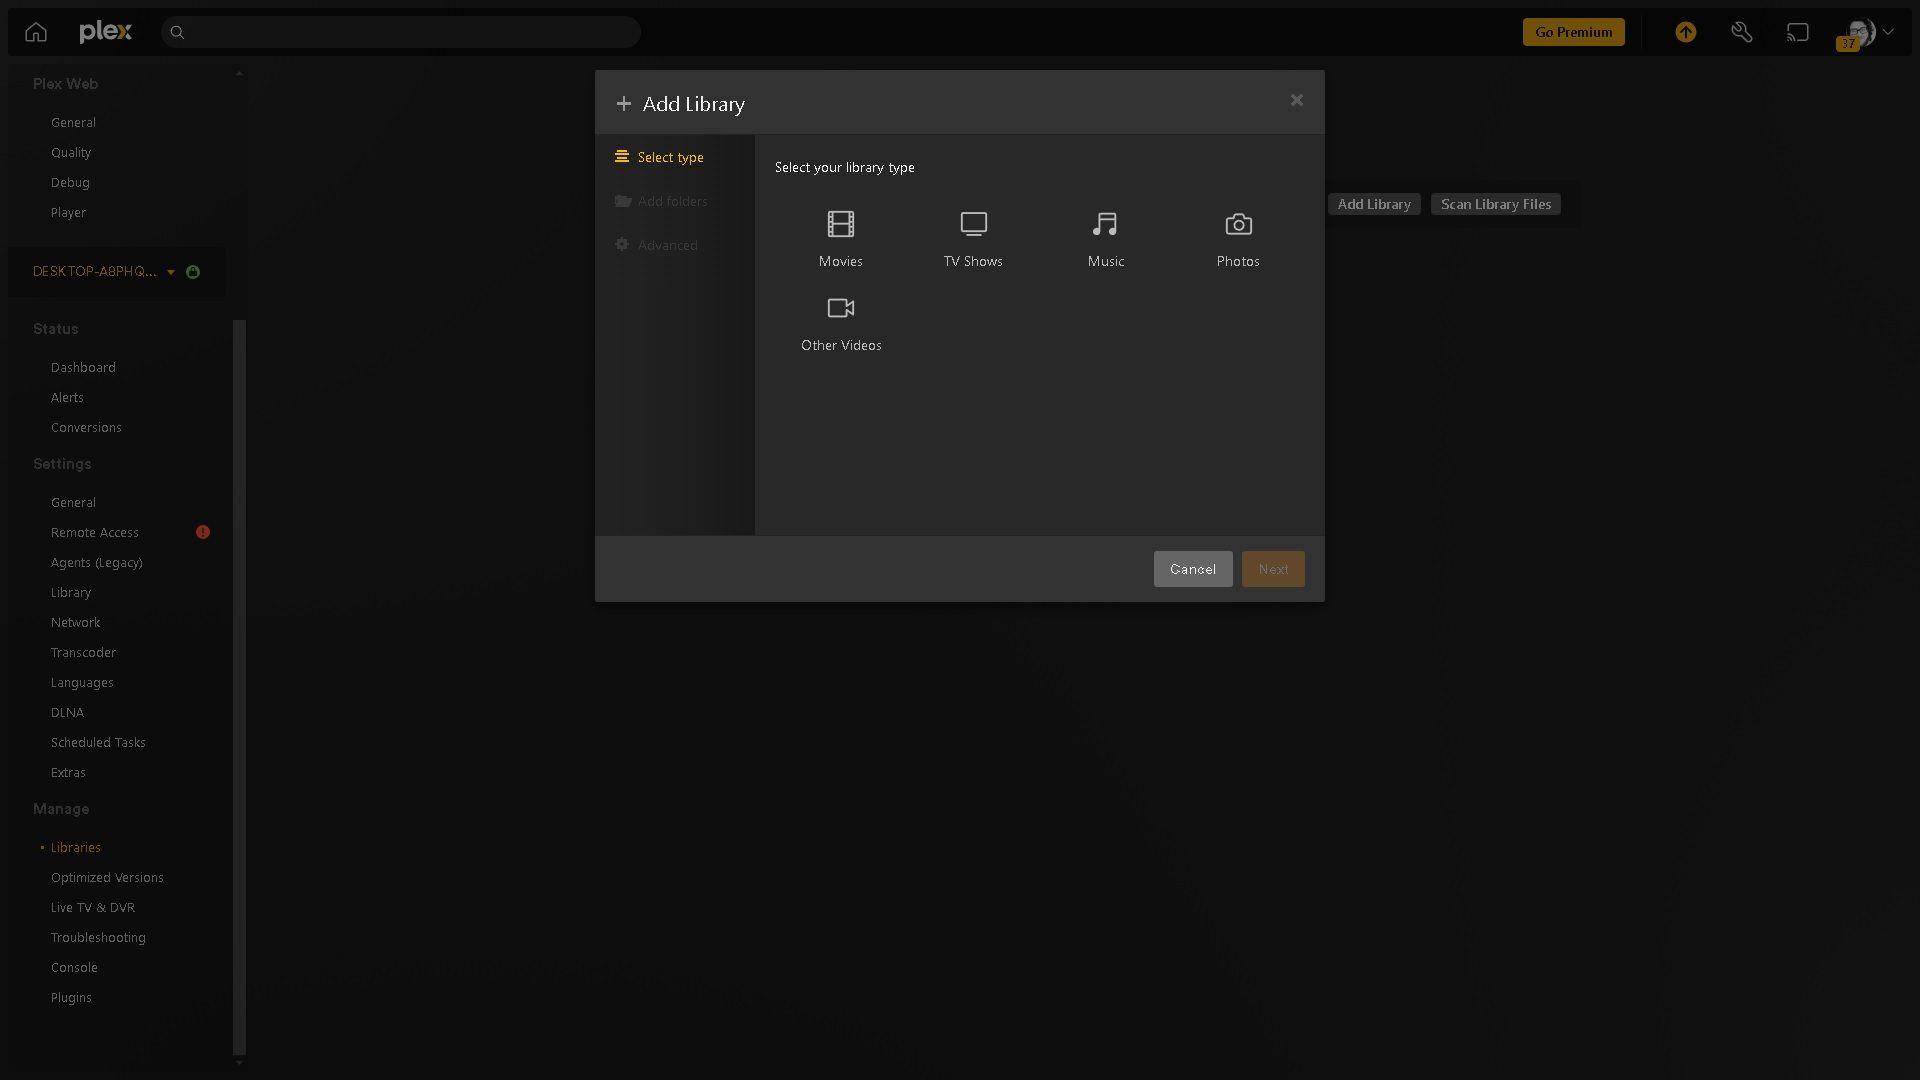Viewport: 1920px width, 1080px height.
Task: Open the Add folders step
Action: 661,201
